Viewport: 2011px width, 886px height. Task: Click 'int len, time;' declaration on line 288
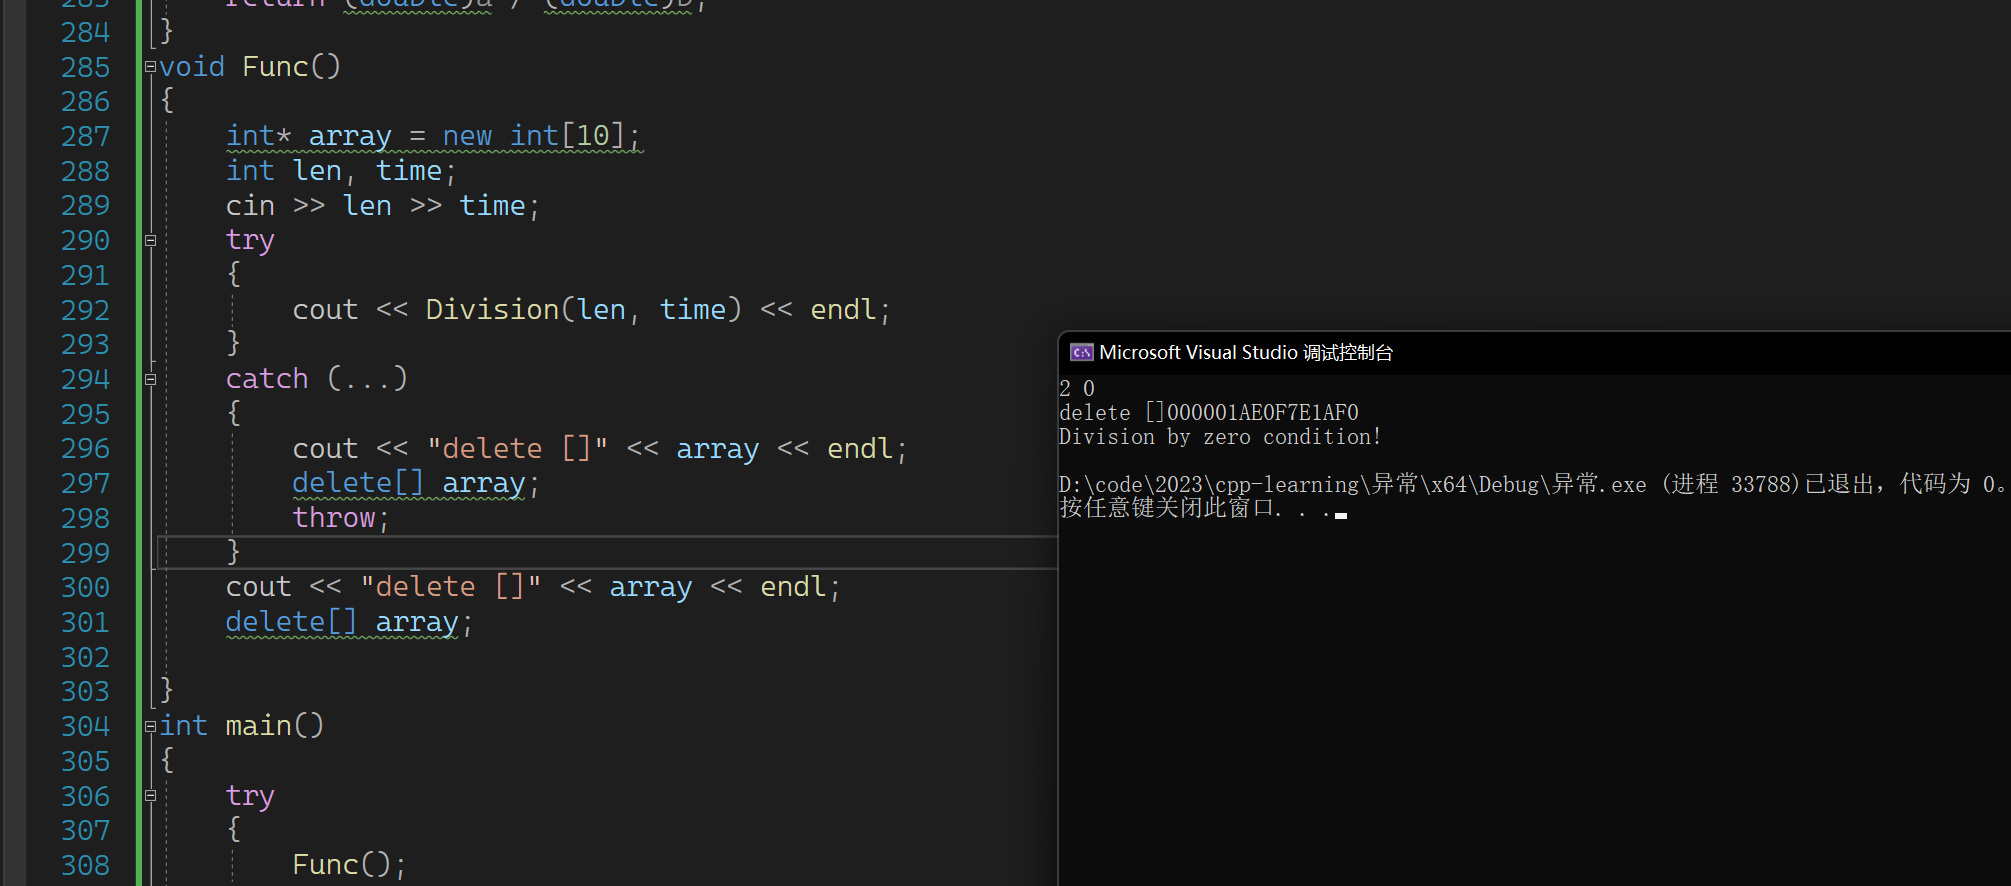[x=341, y=171]
